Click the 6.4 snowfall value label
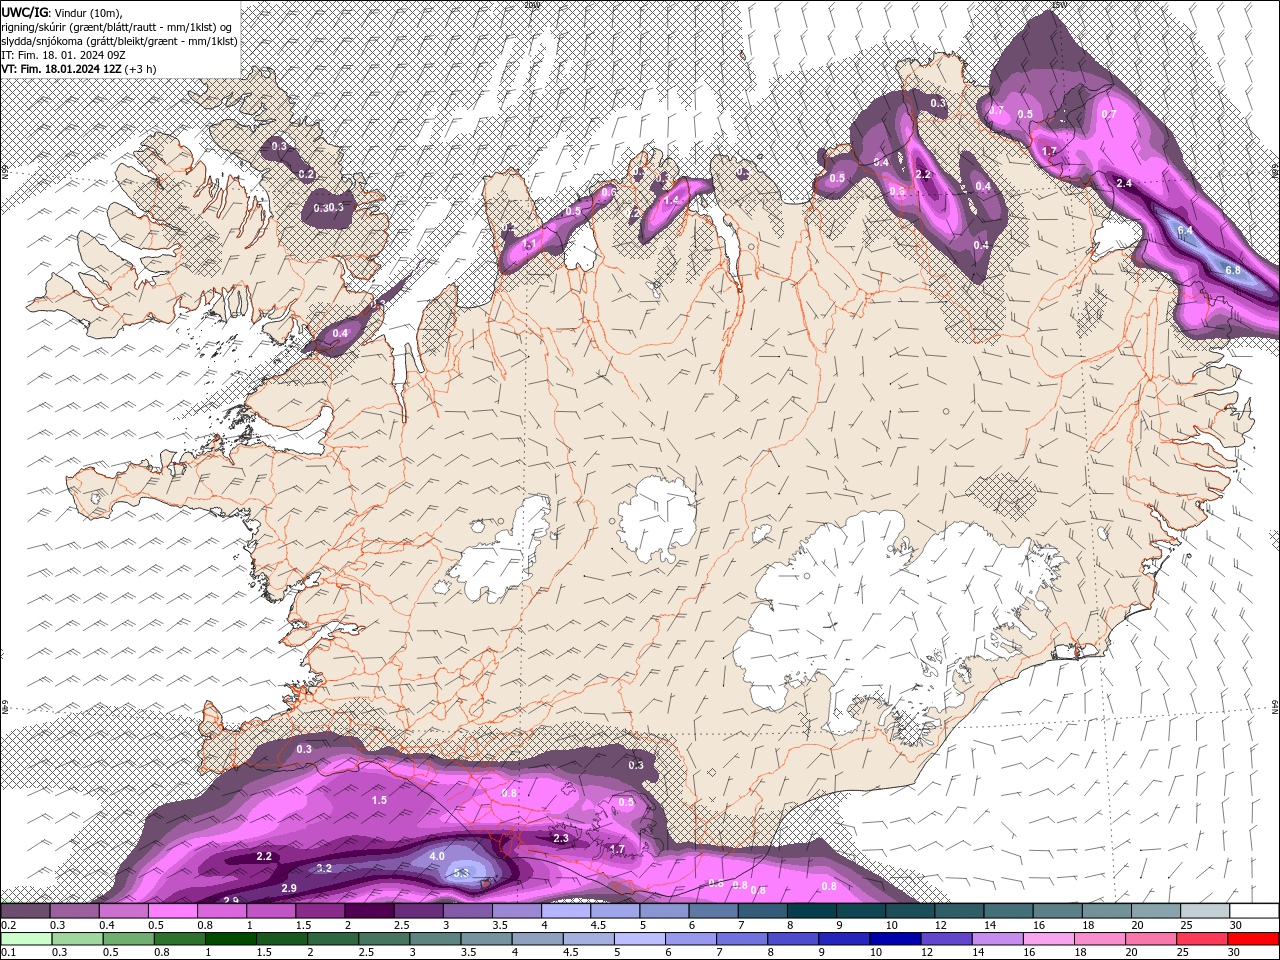Viewport: 1280px width, 960px height. click(x=1185, y=231)
